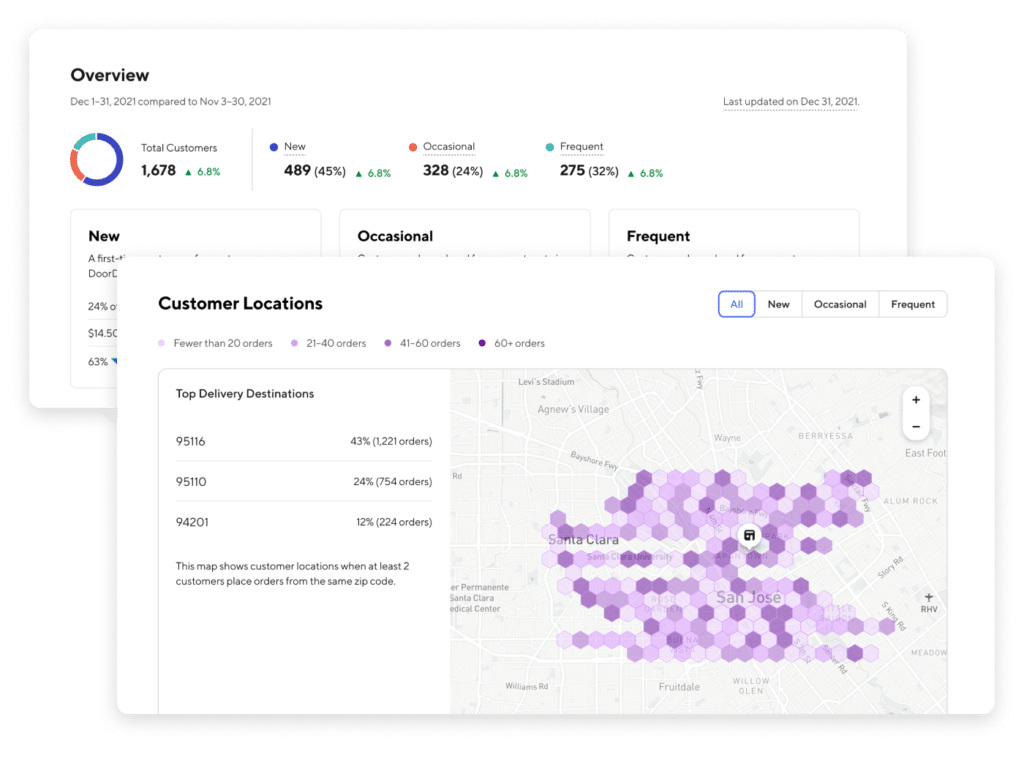Screen dimensions: 1024x758
Task: Click the store location pin on map
Action: point(749,535)
